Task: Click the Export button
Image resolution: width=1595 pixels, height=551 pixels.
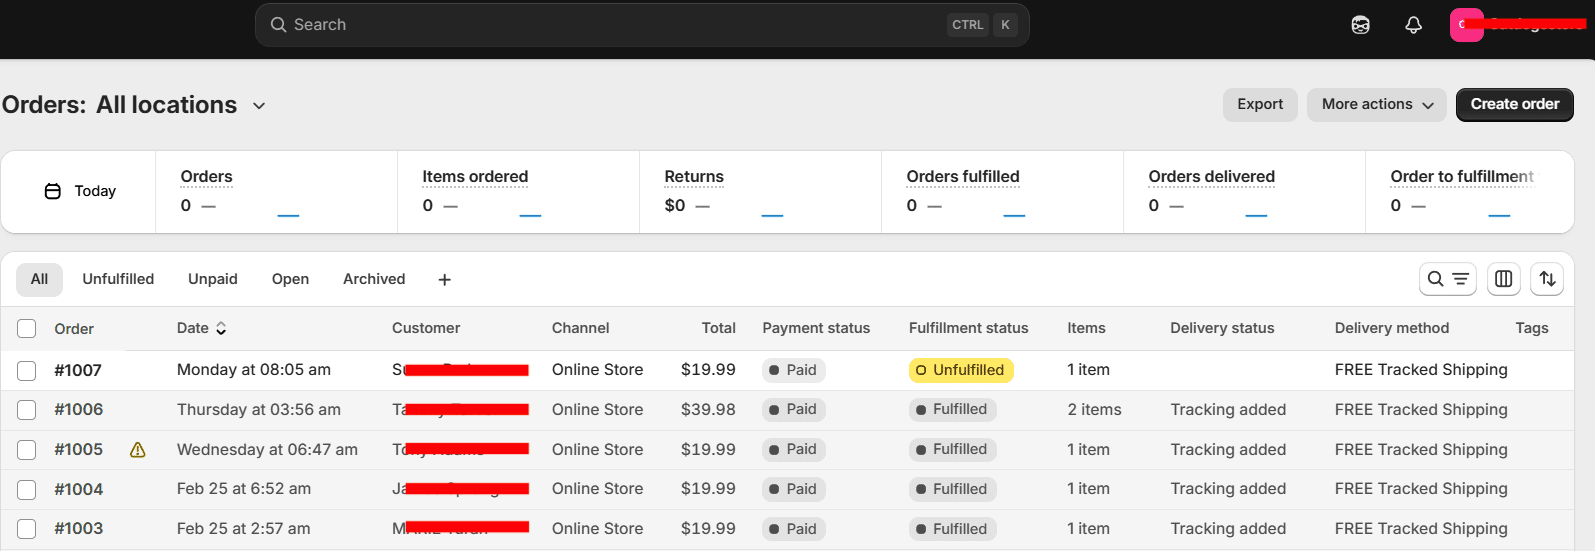Action: click(x=1259, y=105)
